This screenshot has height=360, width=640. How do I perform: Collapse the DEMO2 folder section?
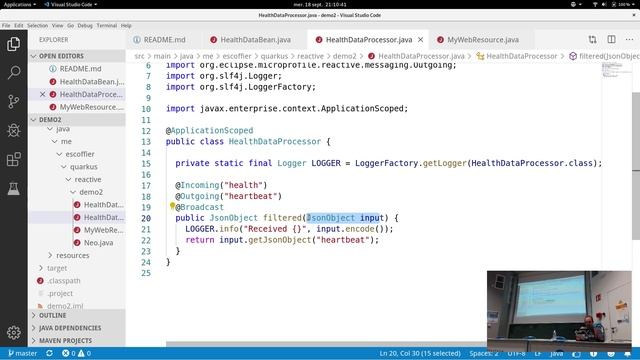click(77, 120)
